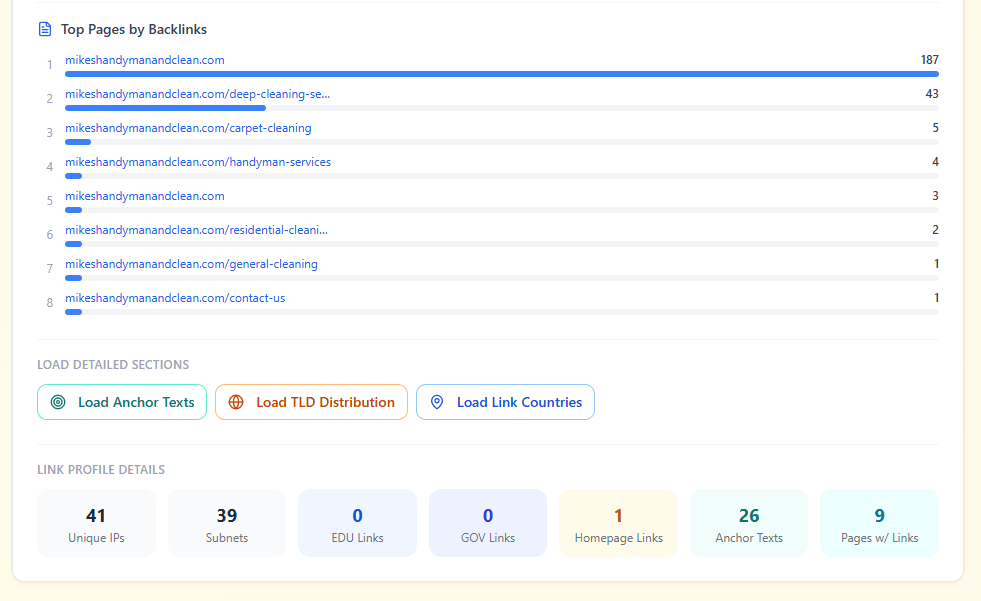Screen dimensions: 981x601
Task: Load the Link Countries breakdown
Action: pyautogui.click(x=505, y=401)
